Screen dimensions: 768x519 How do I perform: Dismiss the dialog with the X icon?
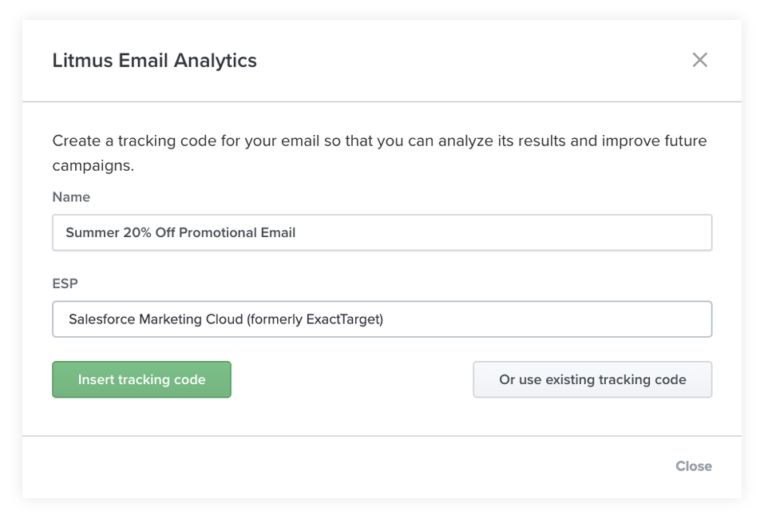(x=699, y=60)
